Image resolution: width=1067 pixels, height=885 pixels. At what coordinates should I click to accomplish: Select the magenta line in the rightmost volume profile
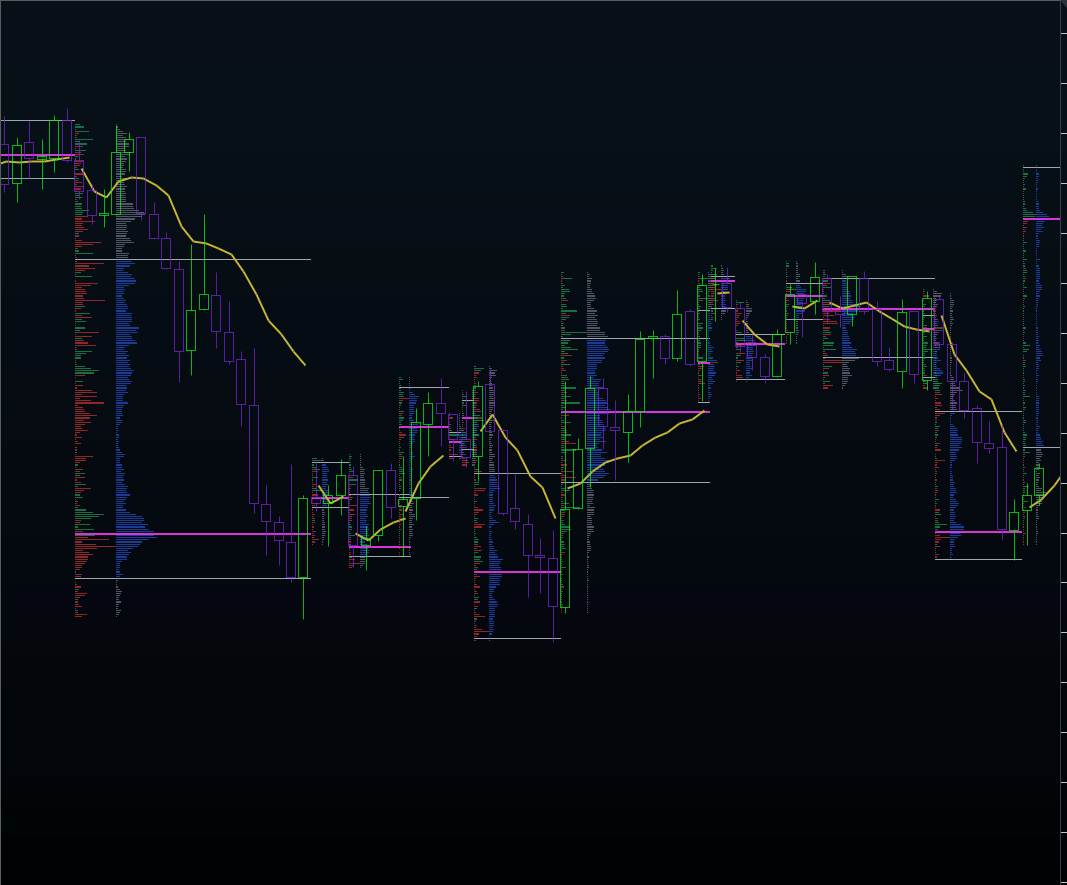tap(1041, 219)
